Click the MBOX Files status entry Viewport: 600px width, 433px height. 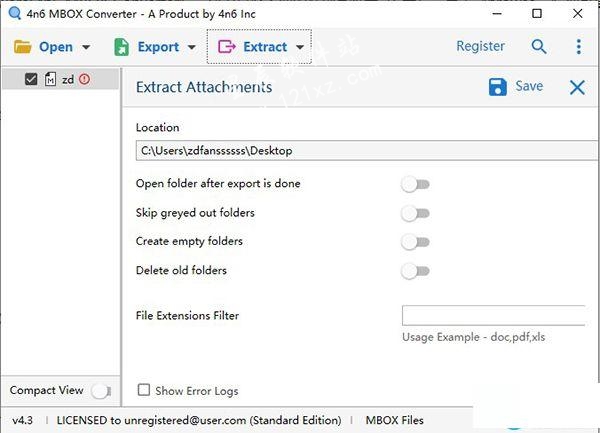(395, 420)
